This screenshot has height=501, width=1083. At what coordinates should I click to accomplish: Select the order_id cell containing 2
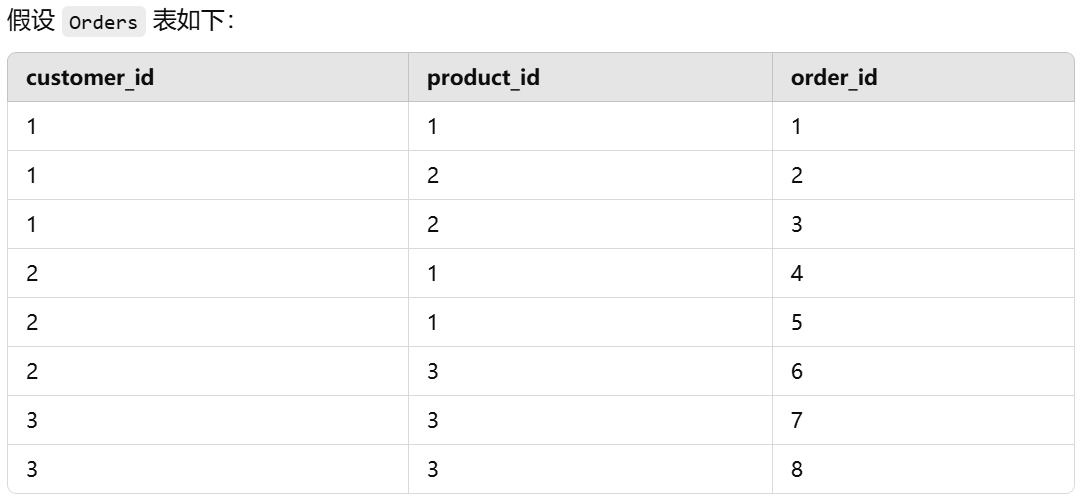coord(797,176)
